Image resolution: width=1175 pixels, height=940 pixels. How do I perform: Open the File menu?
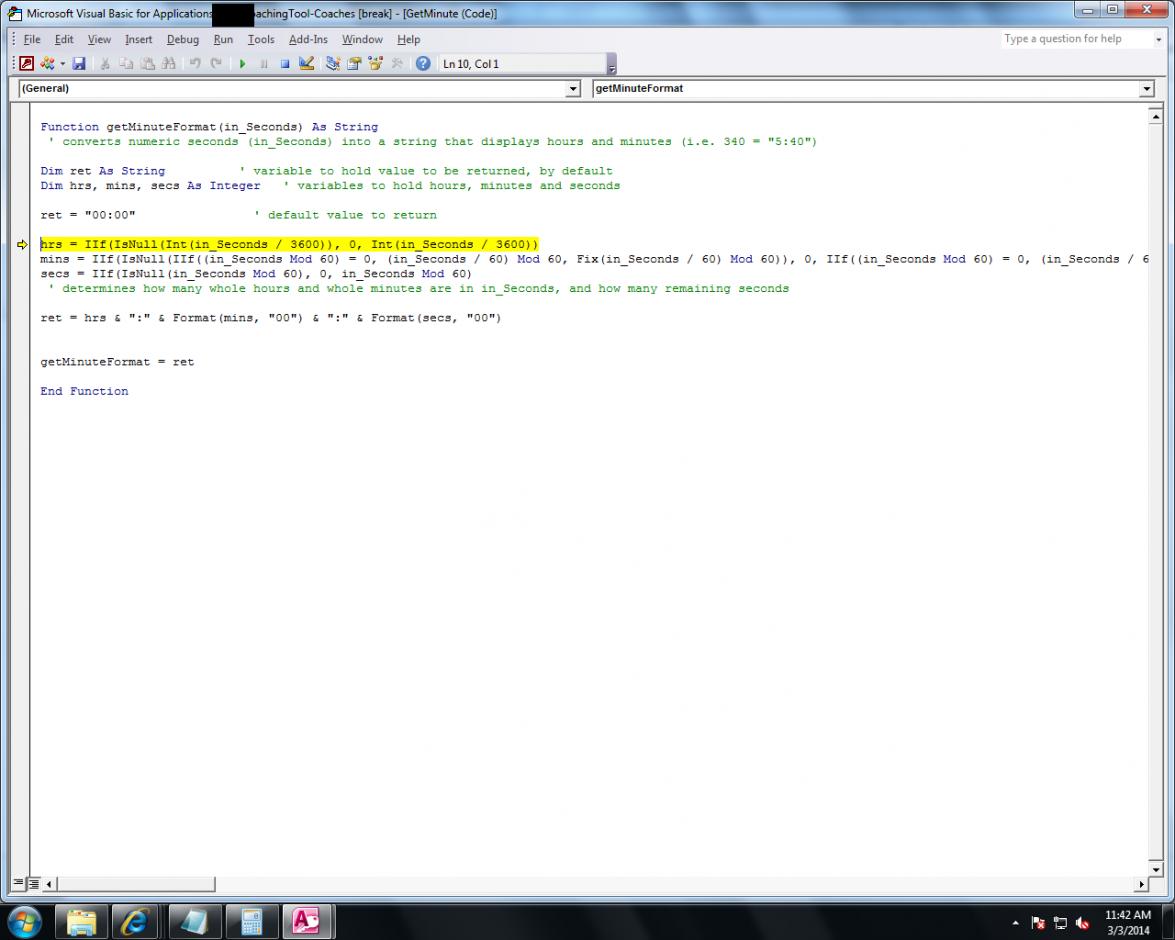click(x=31, y=39)
